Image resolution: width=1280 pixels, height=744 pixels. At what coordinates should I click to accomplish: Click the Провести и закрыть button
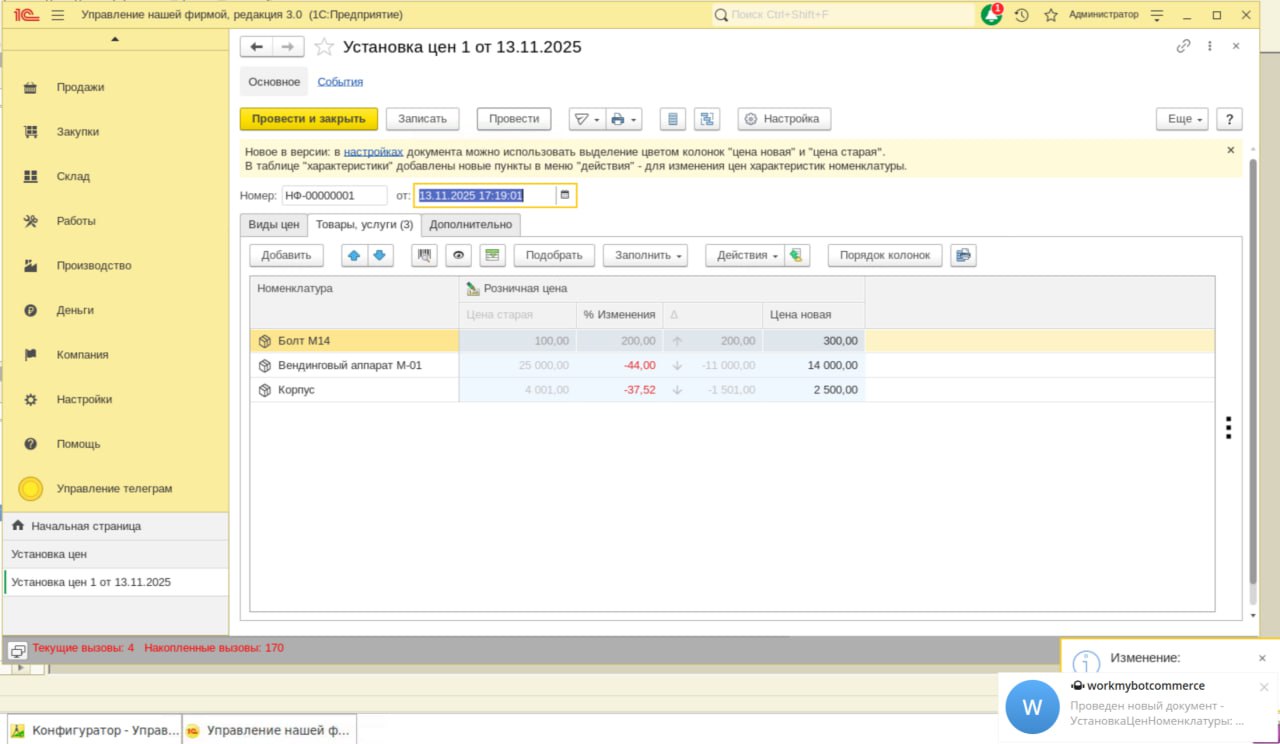tap(308, 119)
